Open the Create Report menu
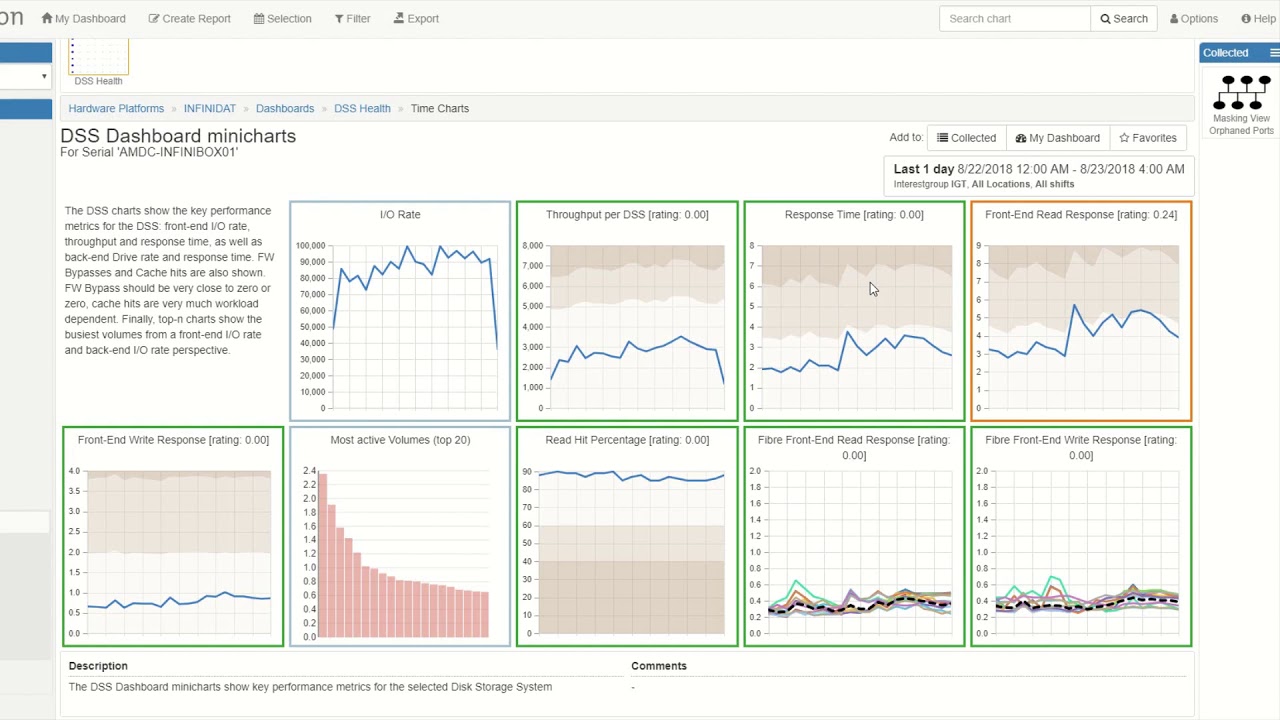1280x720 pixels. pos(189,18)
